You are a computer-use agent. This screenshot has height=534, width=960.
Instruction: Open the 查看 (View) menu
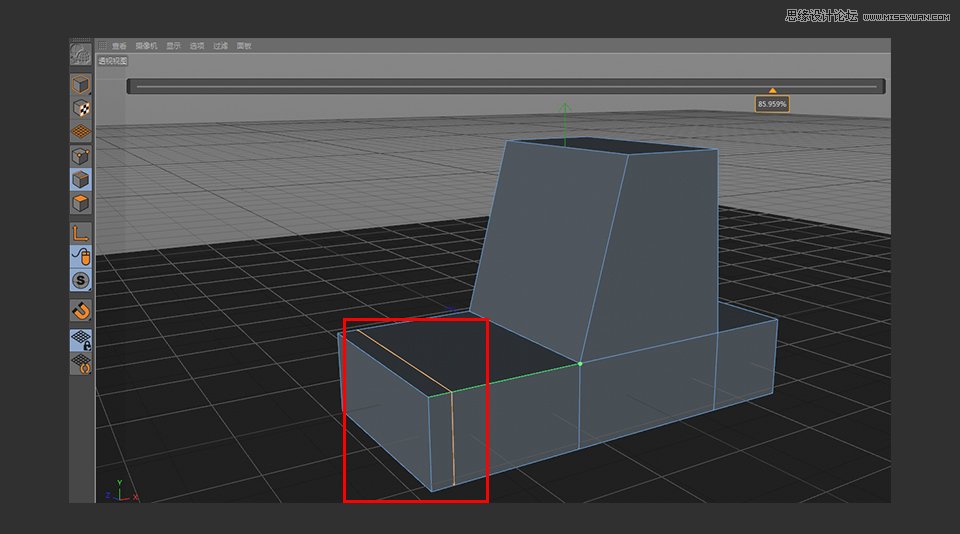click(120, 46)
